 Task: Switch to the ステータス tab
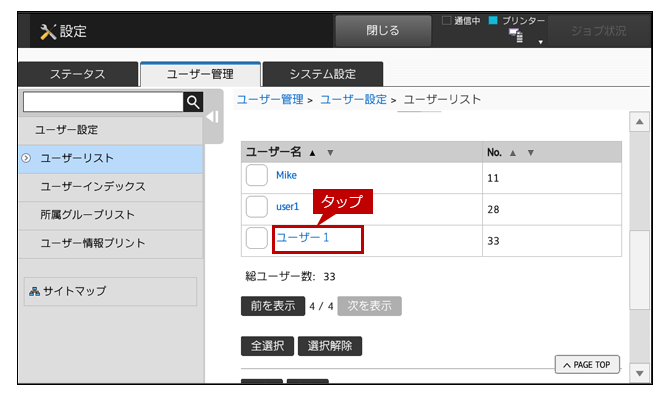pyautogui.click(x=78, y=74)
